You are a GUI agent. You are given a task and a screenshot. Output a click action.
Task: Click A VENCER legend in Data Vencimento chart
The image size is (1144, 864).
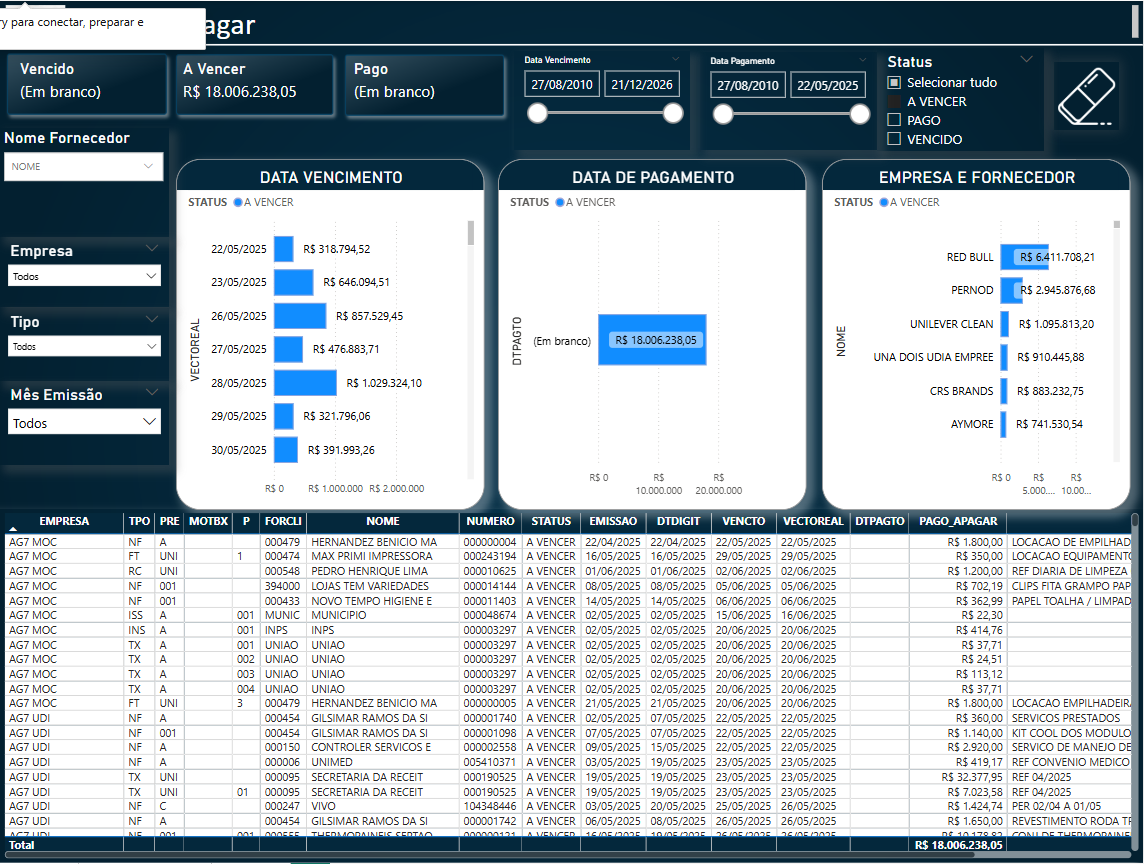point(263,202)
